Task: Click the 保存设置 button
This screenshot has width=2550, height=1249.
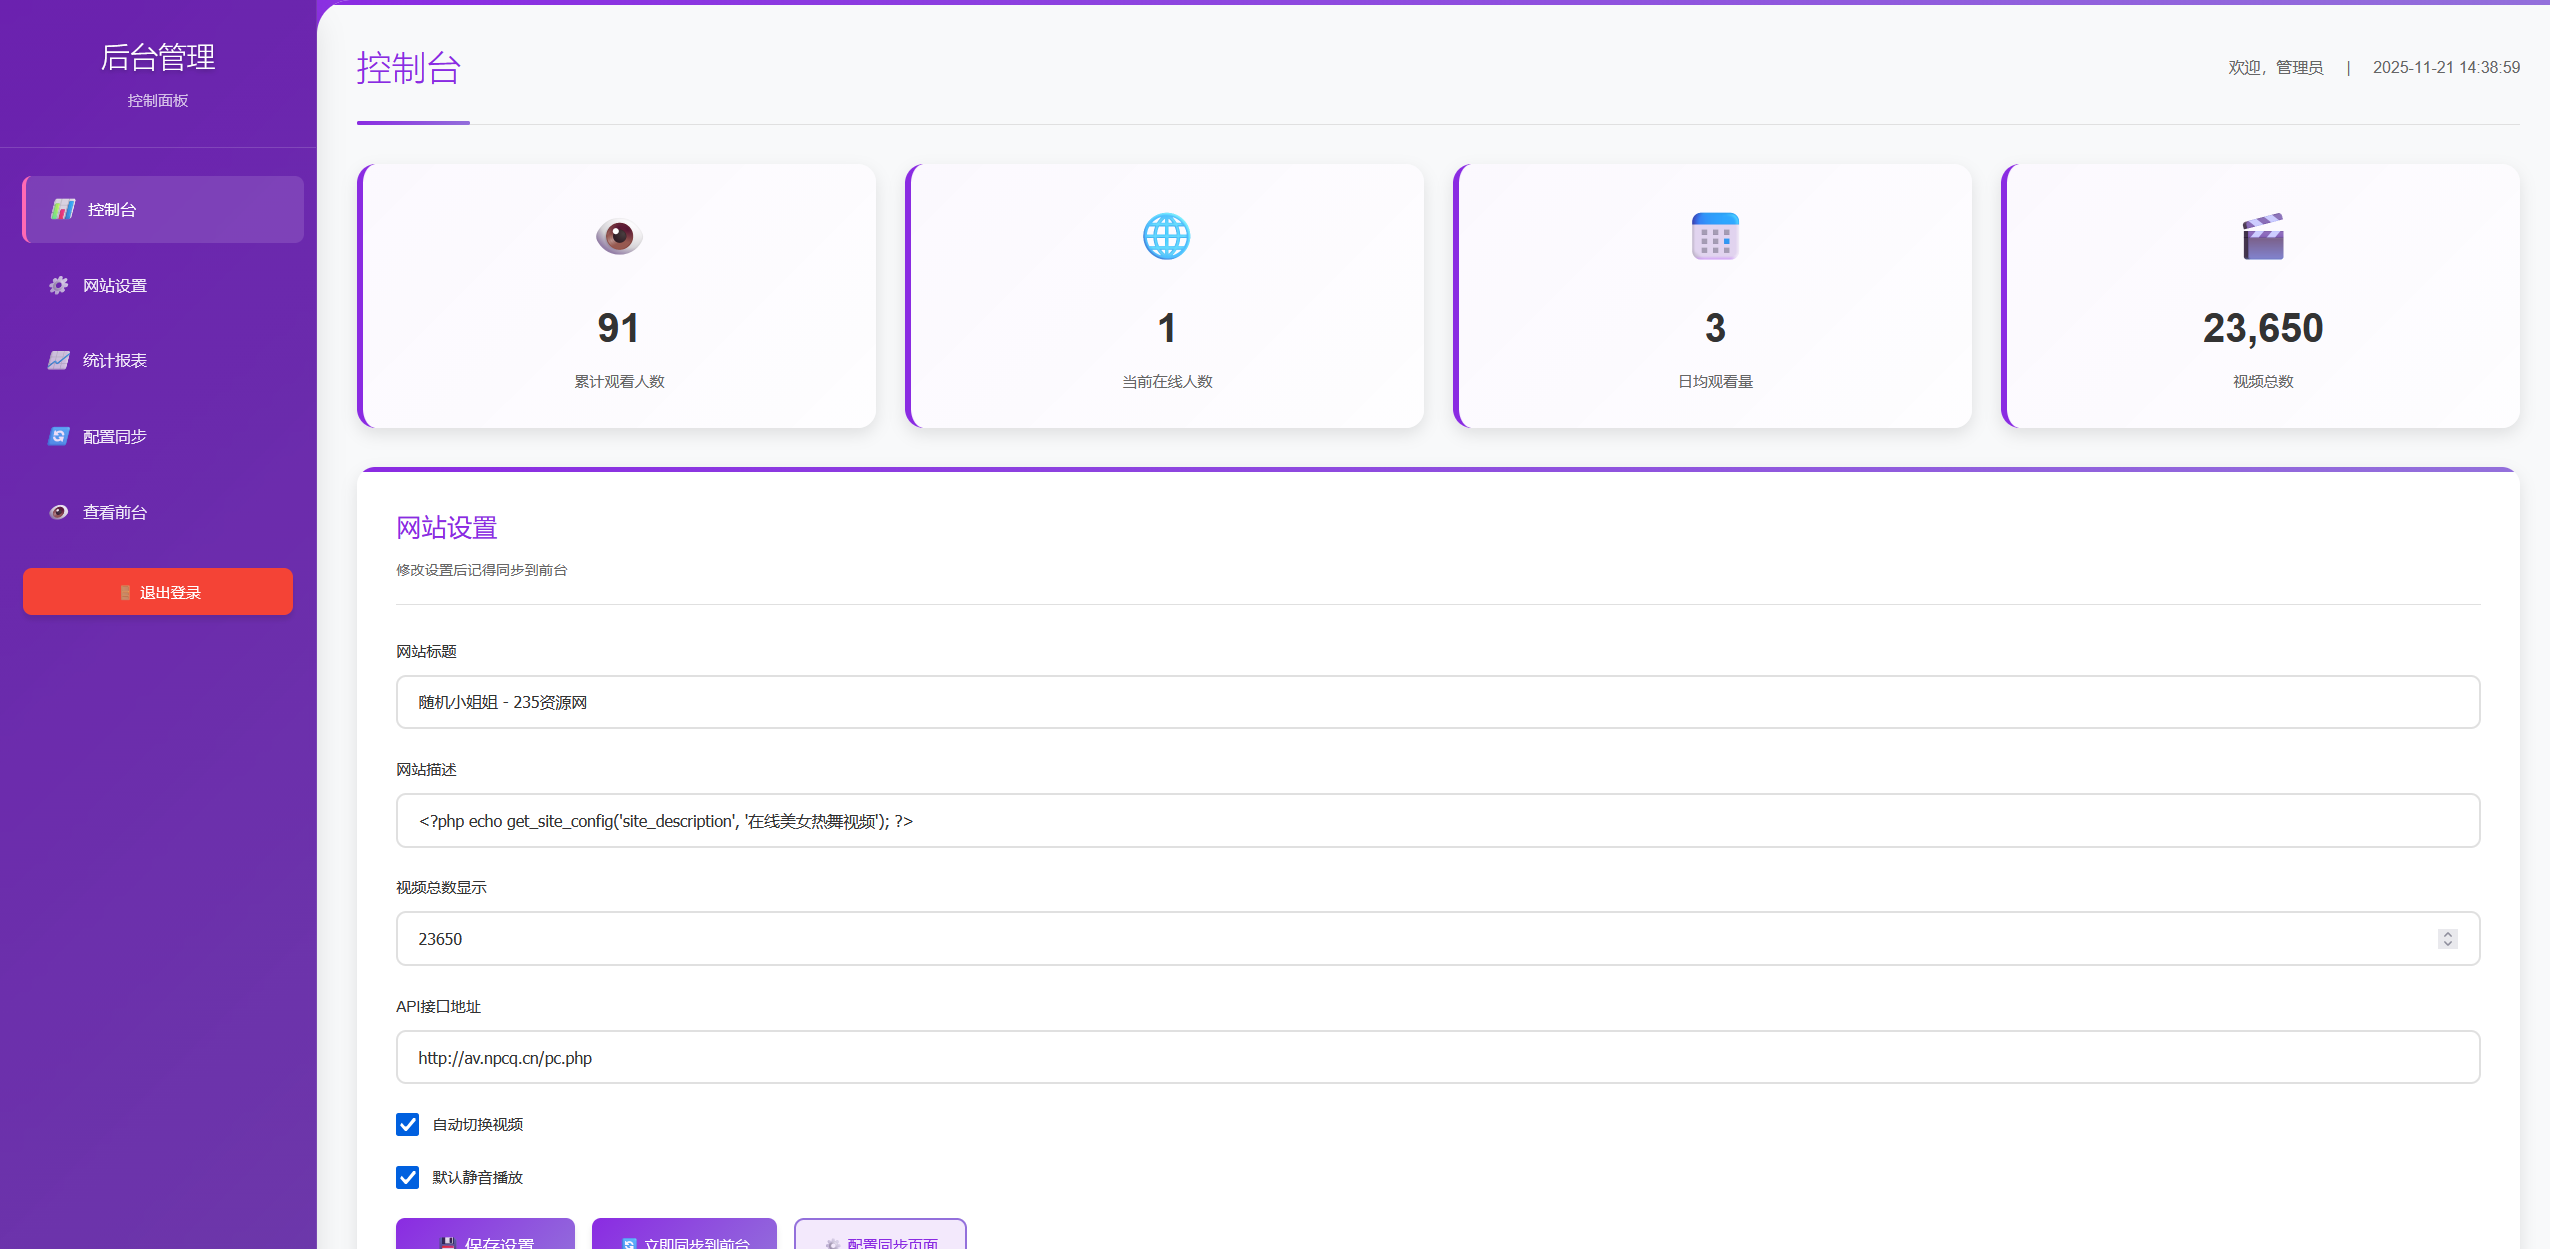Action: (x=485, y=1241)
